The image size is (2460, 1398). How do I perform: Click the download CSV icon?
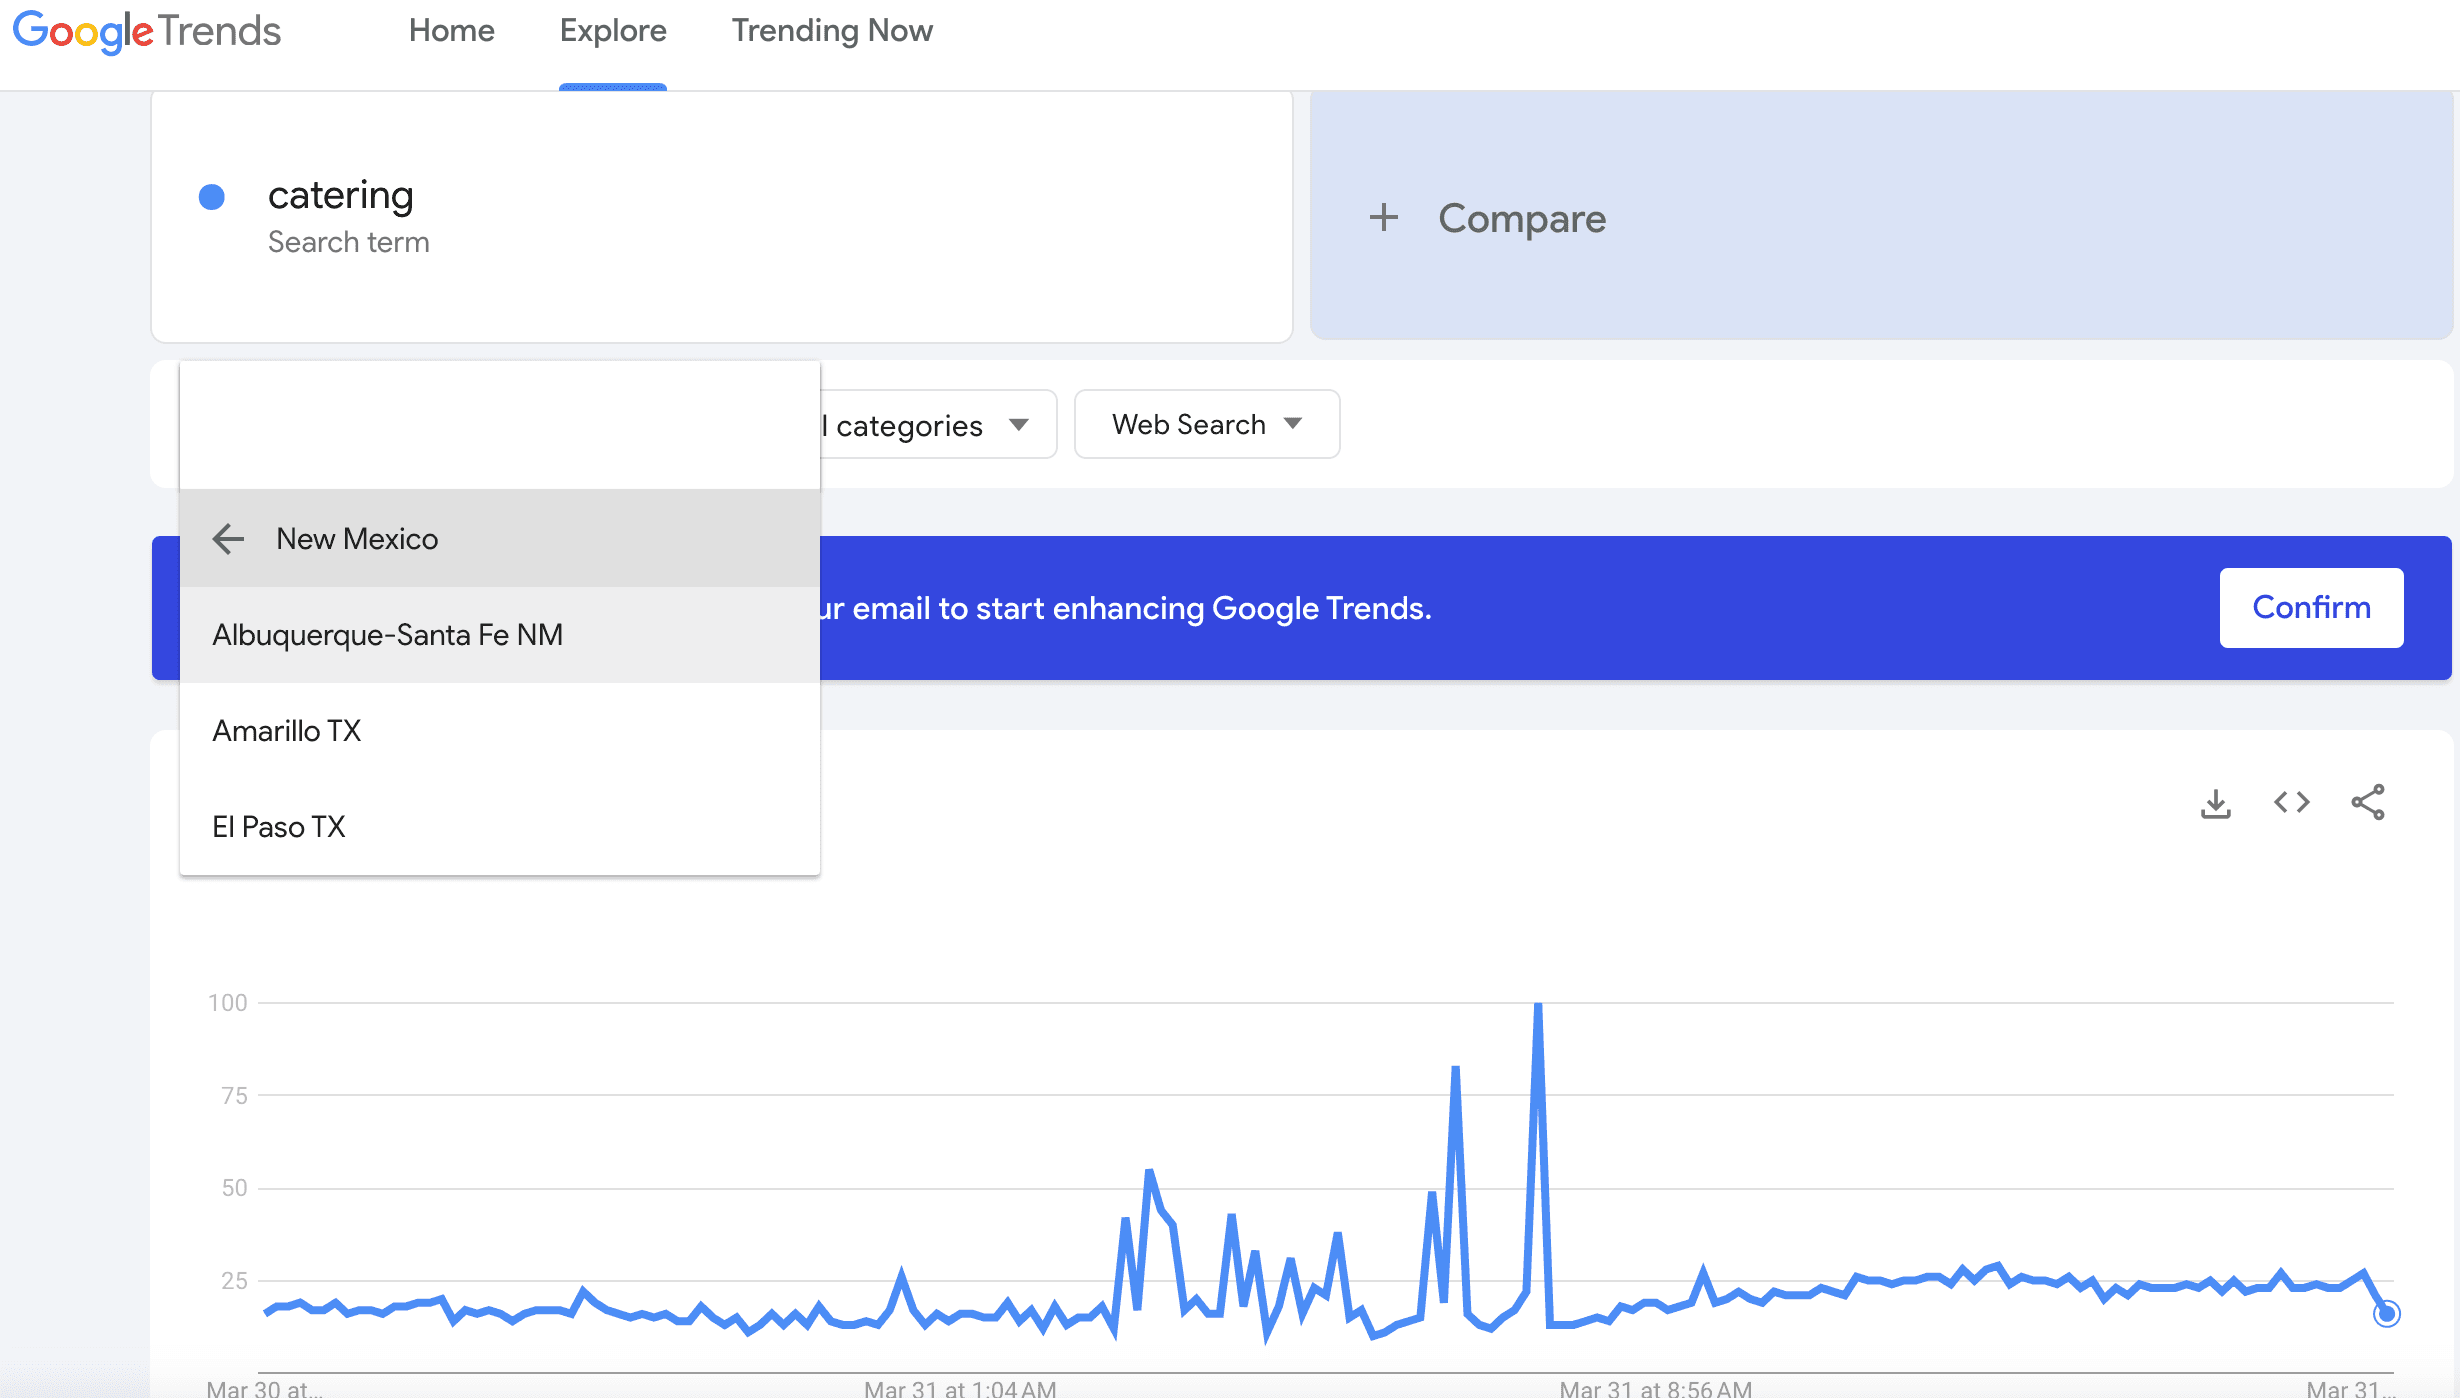point(2215,803)
